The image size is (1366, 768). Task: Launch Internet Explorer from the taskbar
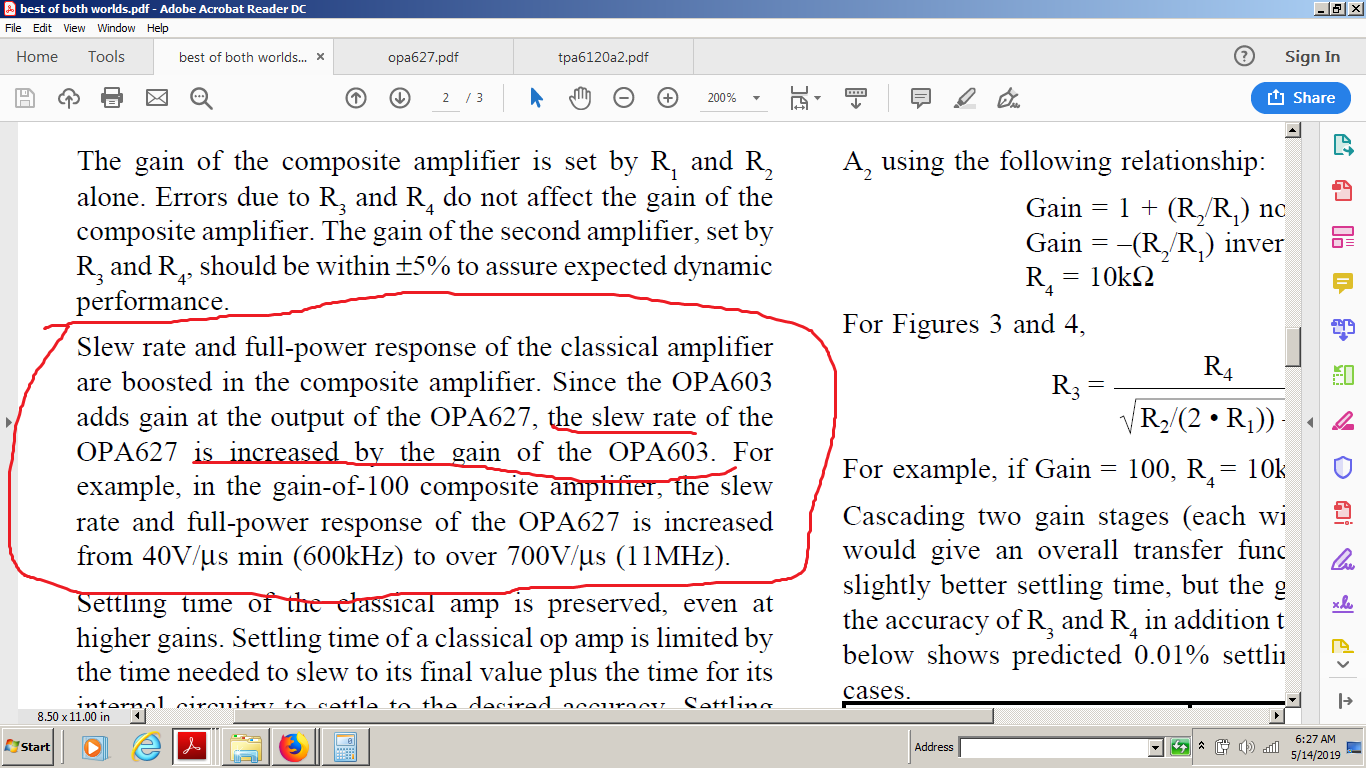(x=146, y=747)
